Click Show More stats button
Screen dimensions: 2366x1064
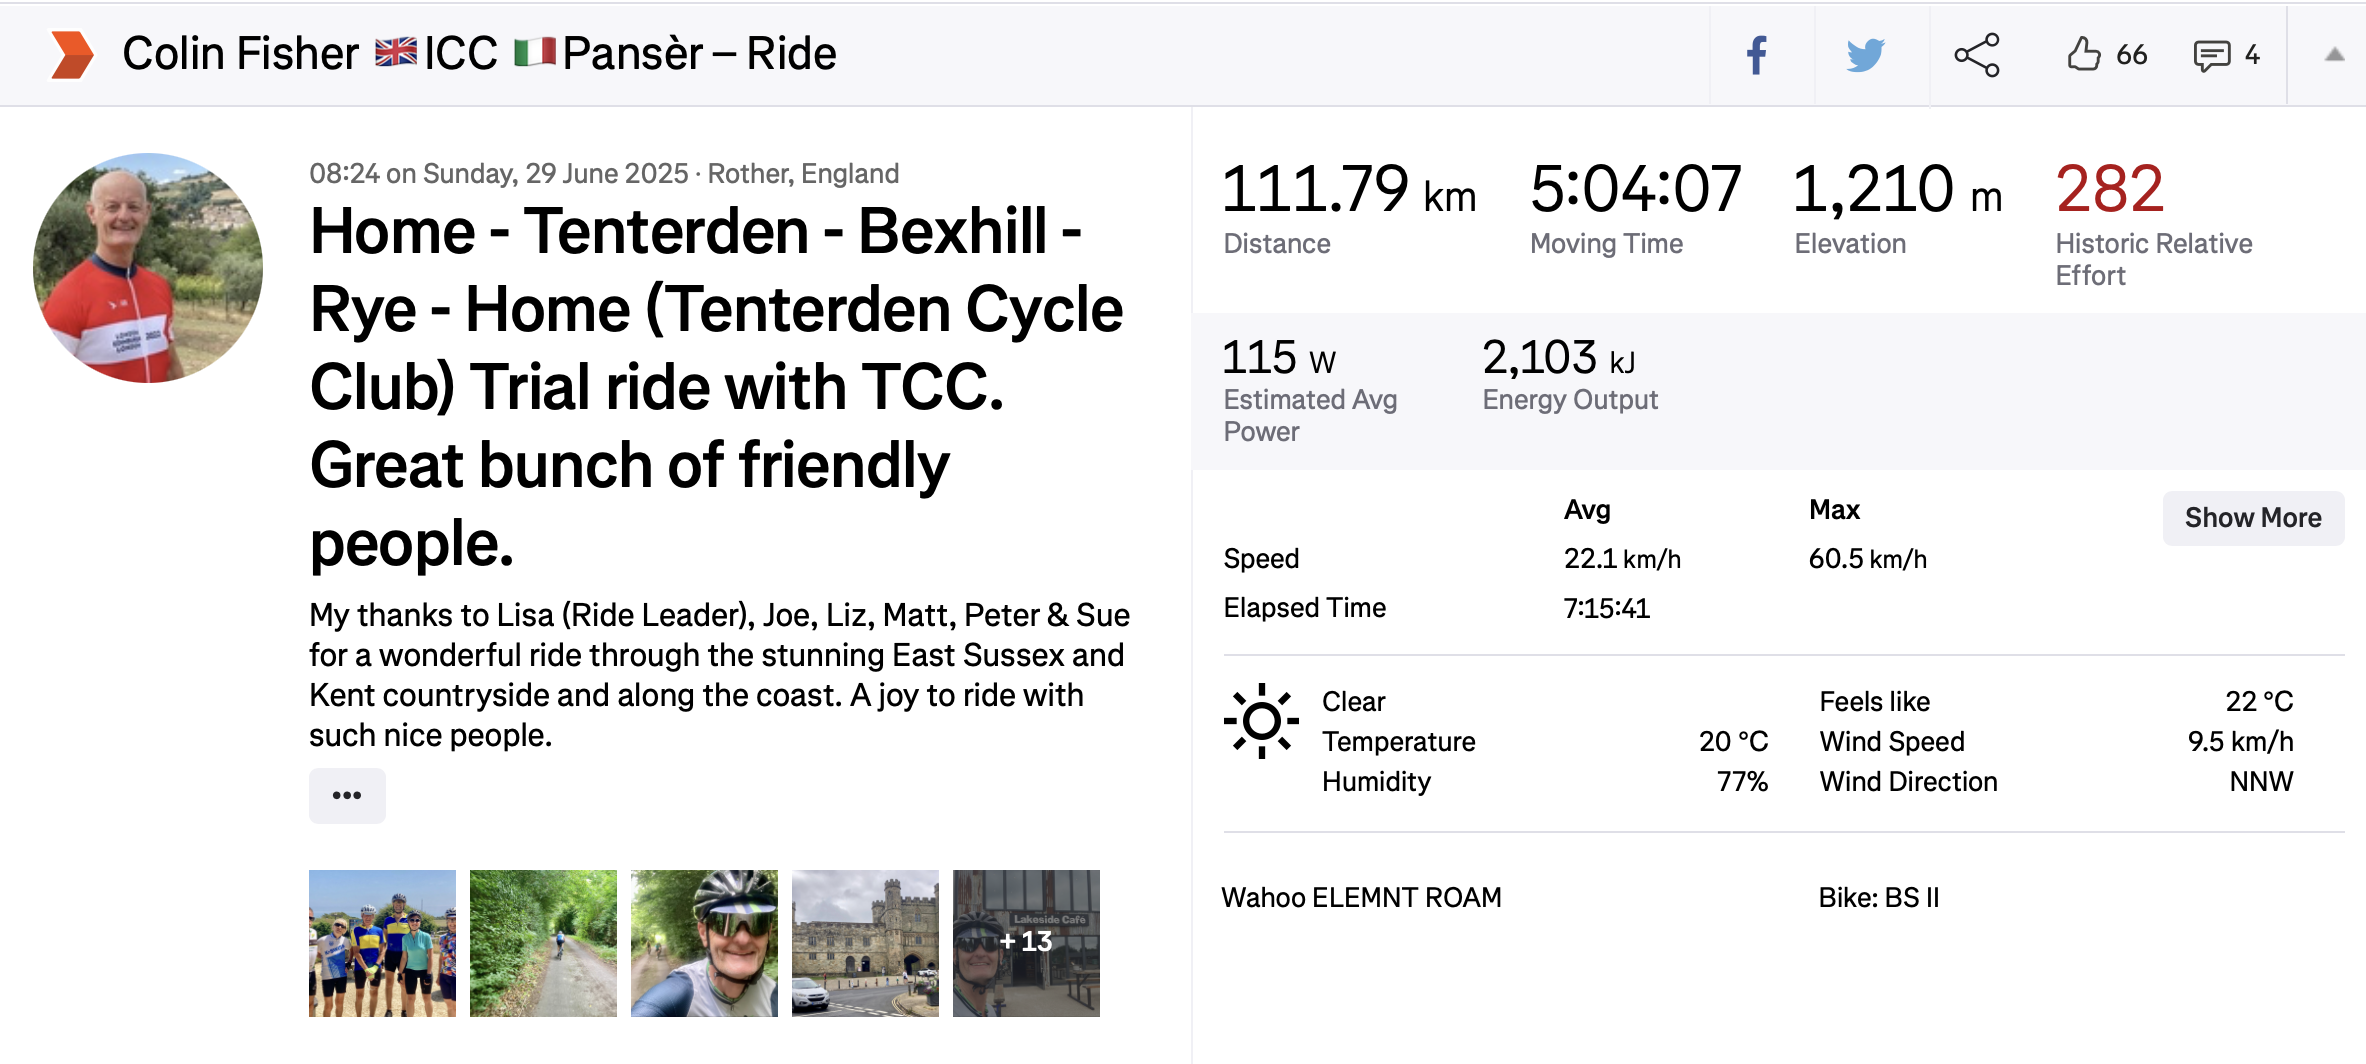click(2252, 518)
